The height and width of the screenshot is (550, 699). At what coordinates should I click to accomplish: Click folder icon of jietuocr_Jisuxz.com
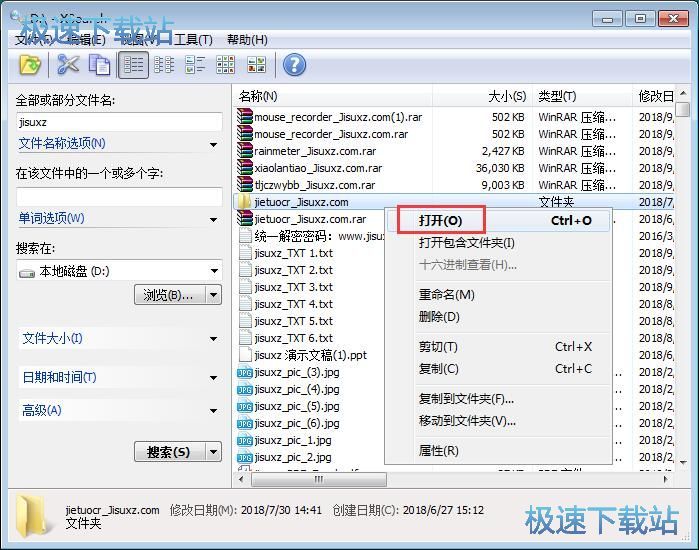pos(245,202)
